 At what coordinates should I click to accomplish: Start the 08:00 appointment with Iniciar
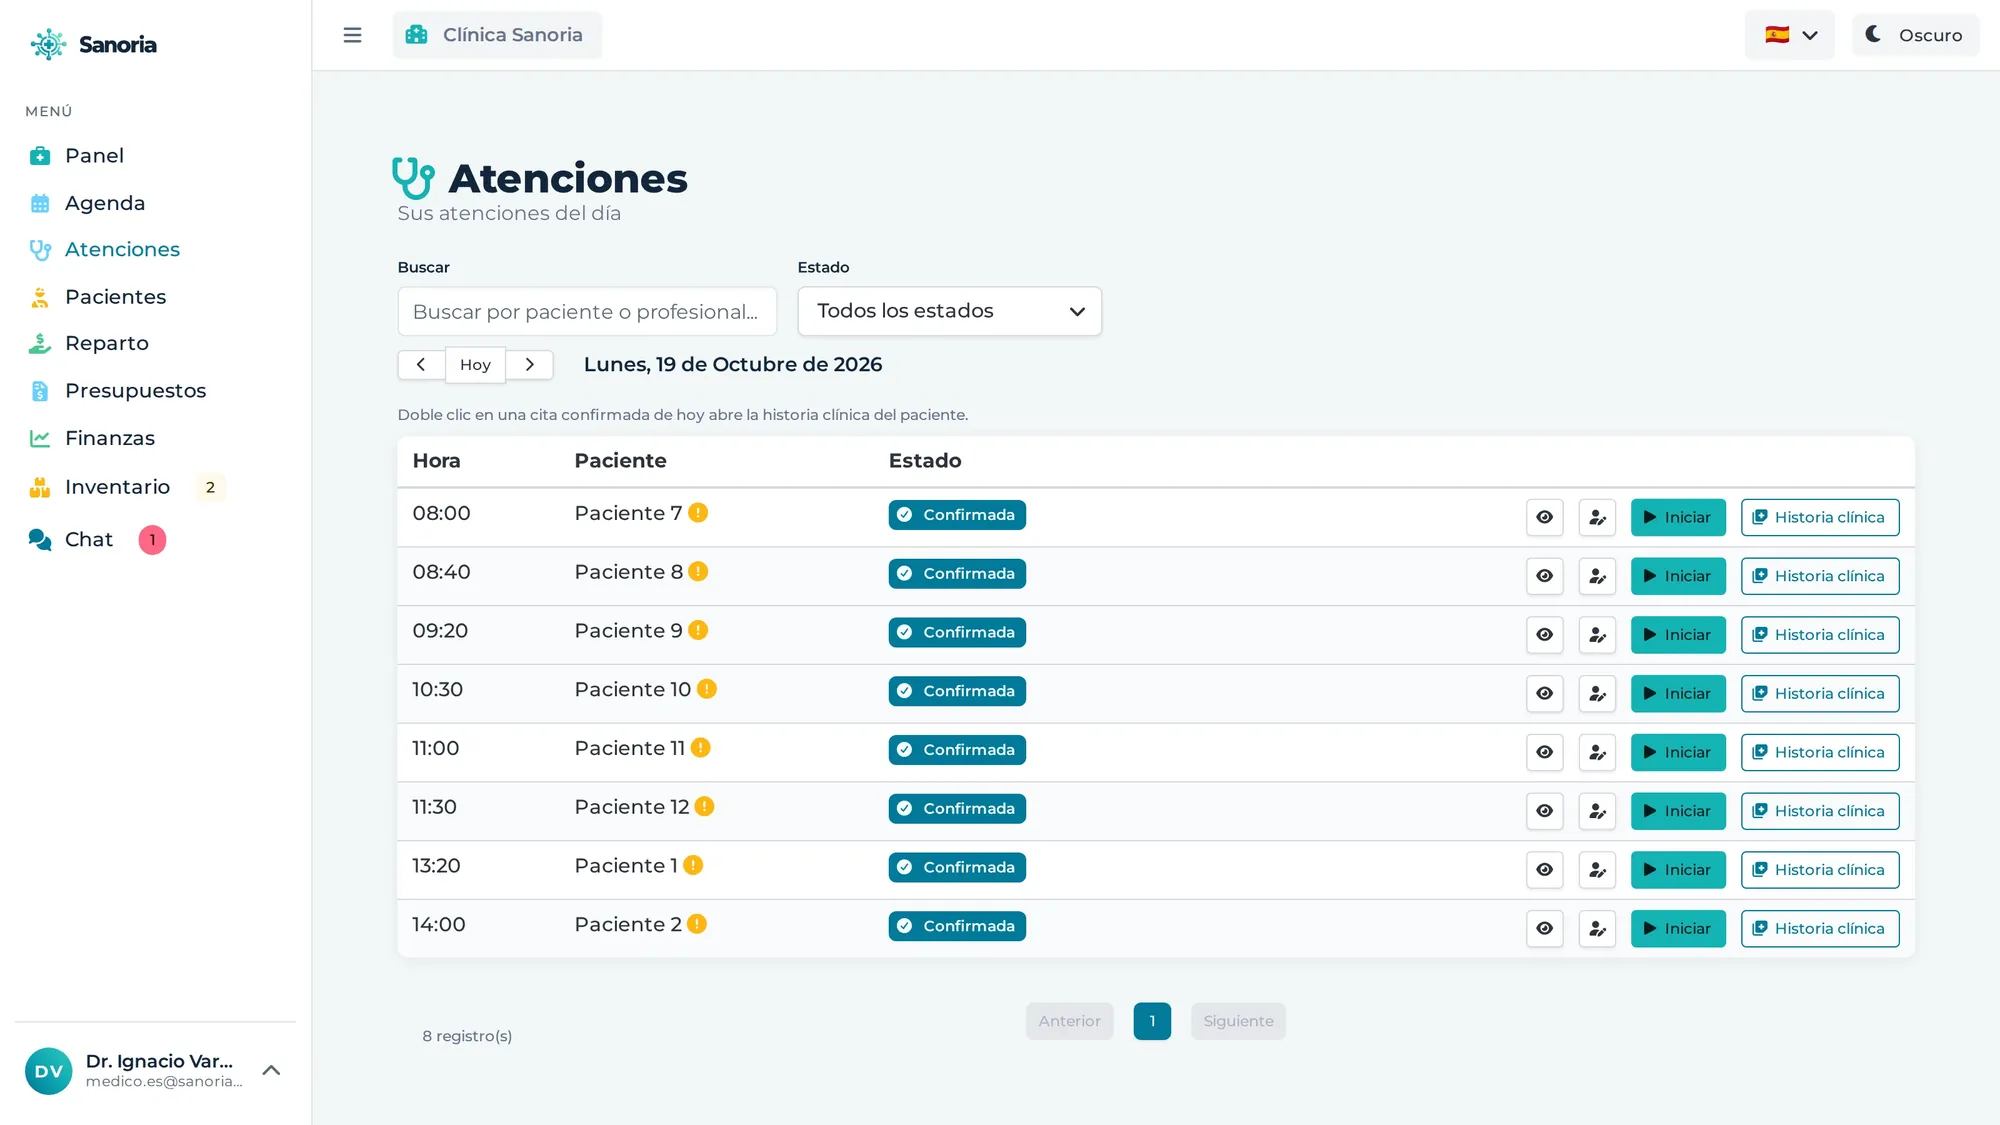pos(1678,517)
